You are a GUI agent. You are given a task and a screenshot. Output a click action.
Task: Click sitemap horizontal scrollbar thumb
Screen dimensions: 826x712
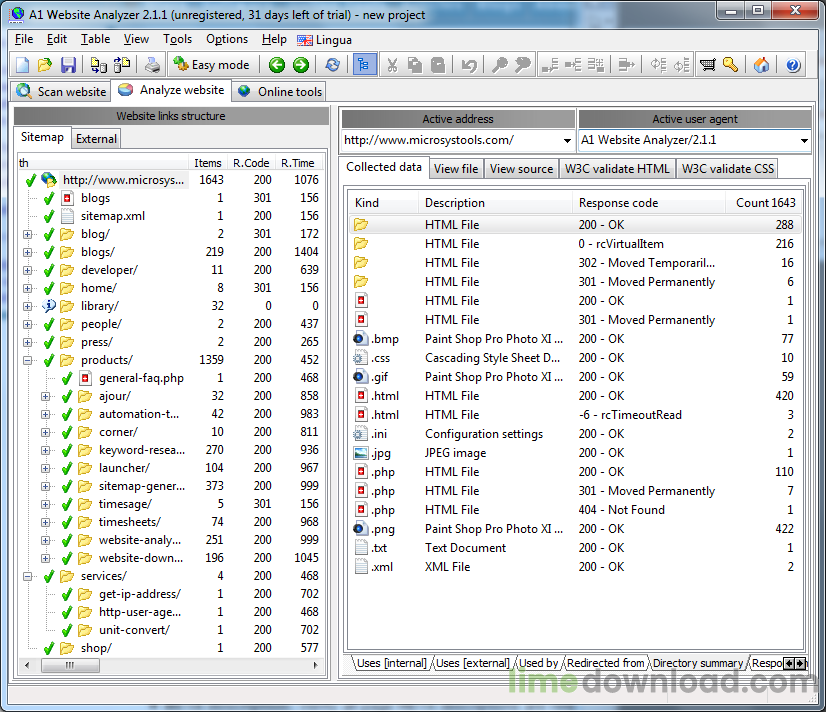click(x=71, y=666)
